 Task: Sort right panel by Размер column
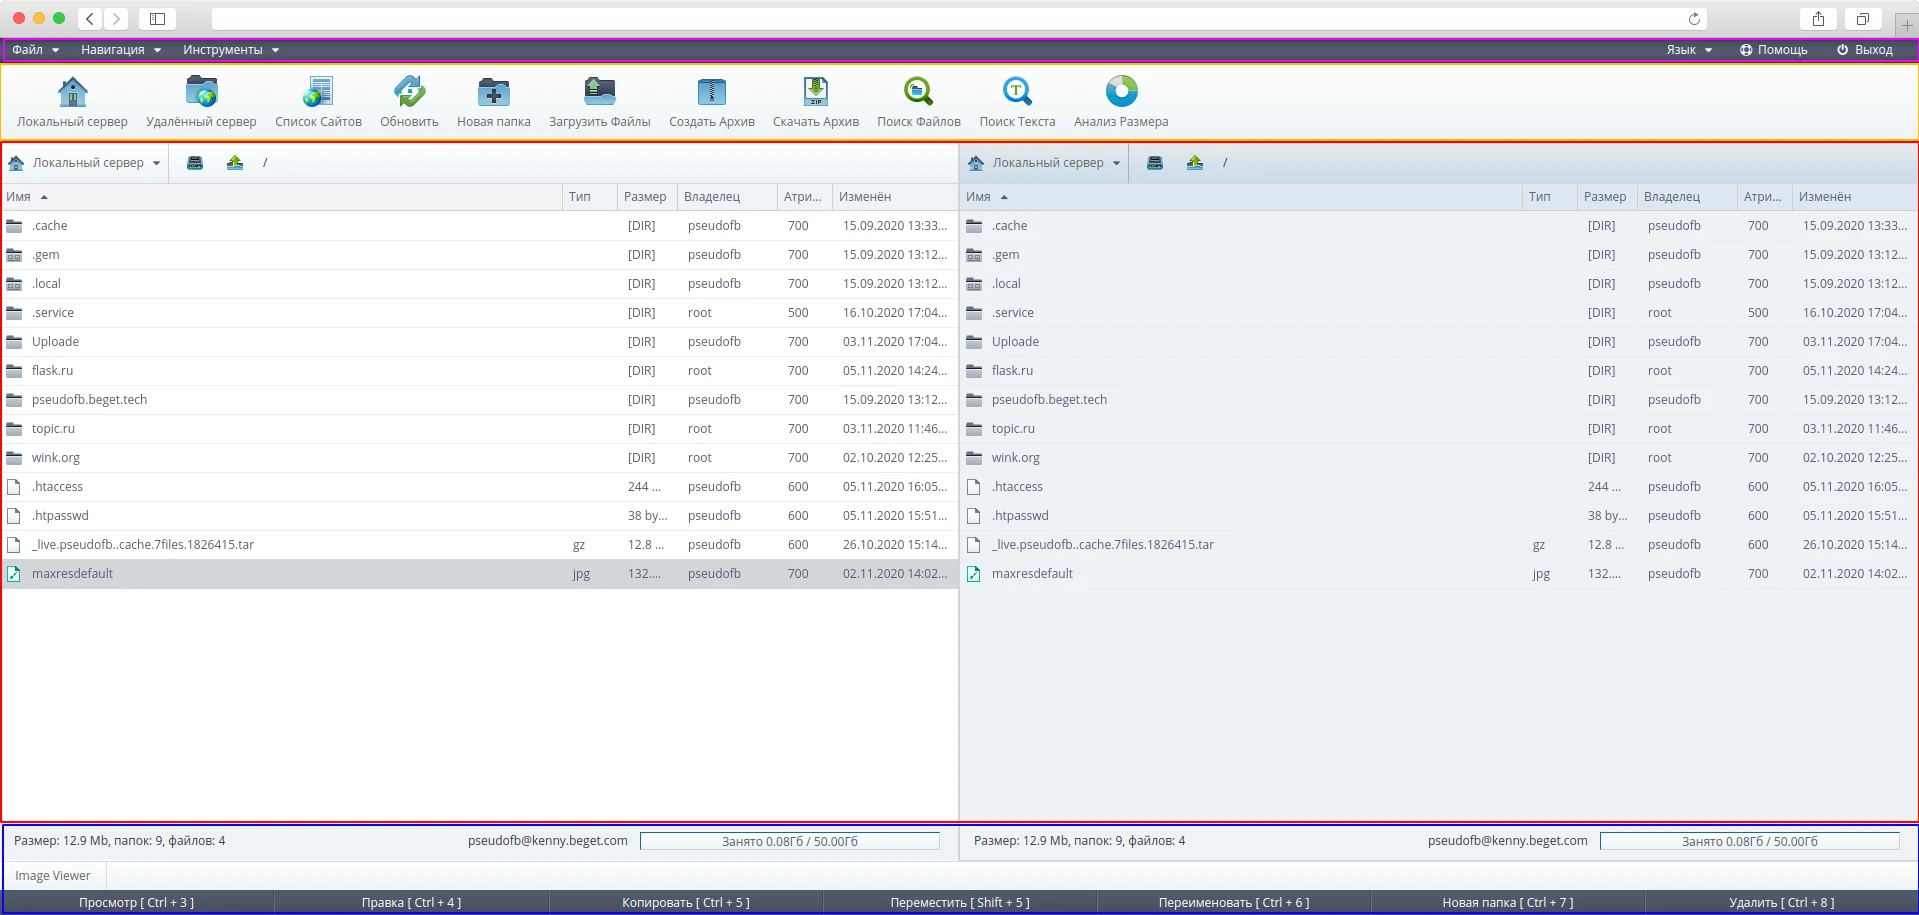(x=1604, y=197)
